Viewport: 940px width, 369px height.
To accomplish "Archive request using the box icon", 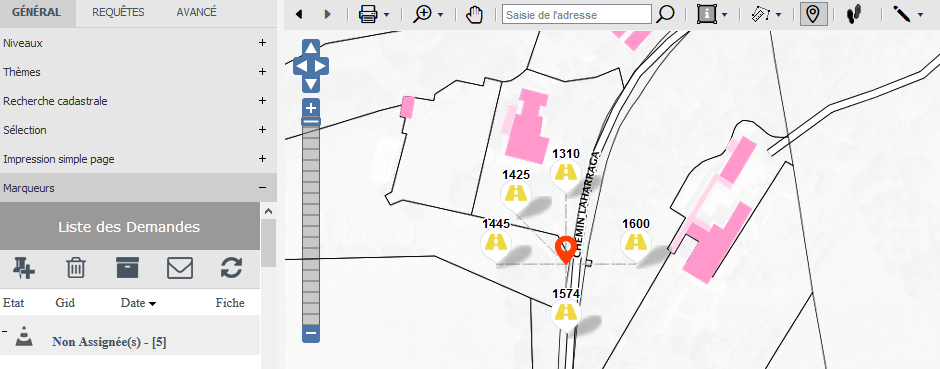I will tap(128, 268).
